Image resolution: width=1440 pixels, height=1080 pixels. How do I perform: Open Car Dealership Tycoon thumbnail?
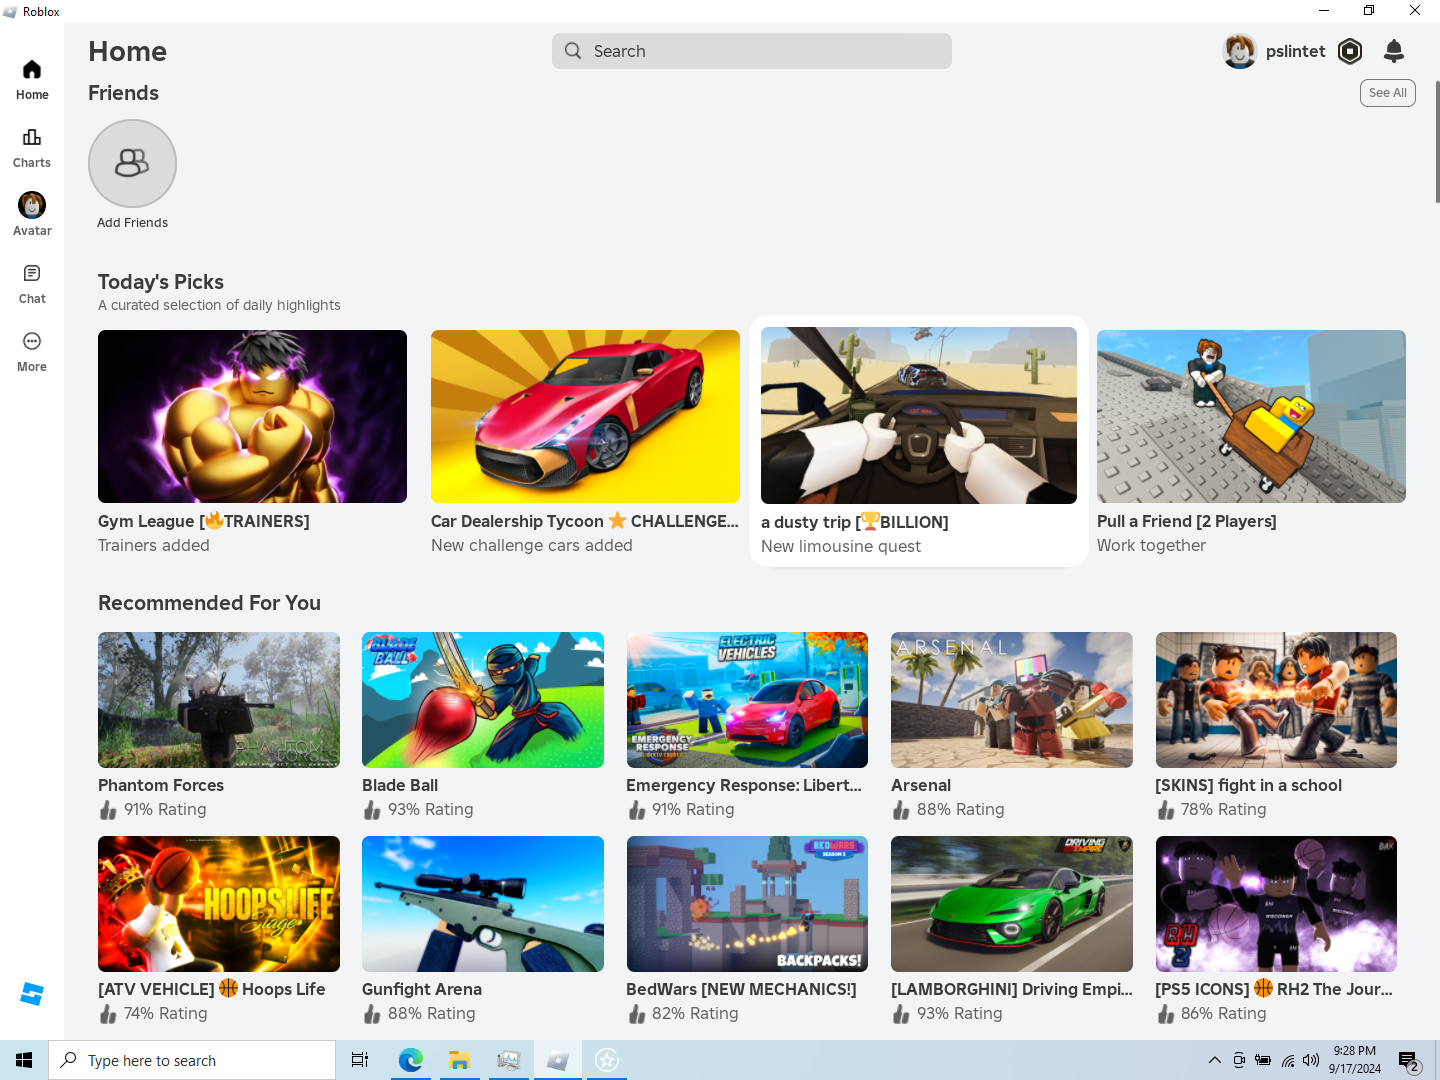[x=585, y=416]
